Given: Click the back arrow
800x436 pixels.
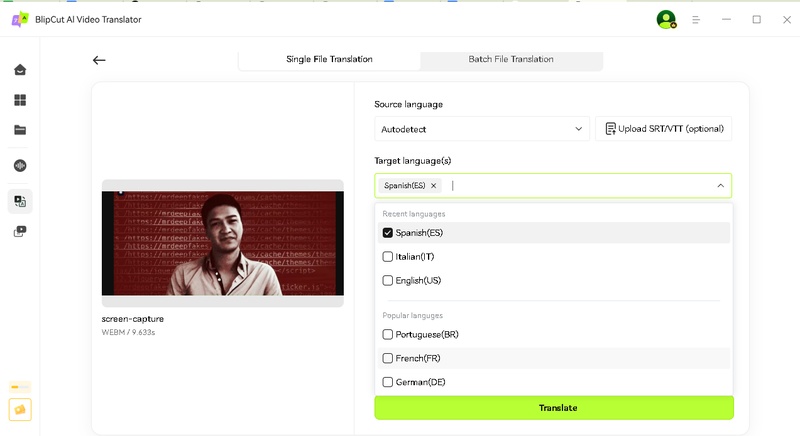Looking at the screenshot, I should click(x=99, y=60).
